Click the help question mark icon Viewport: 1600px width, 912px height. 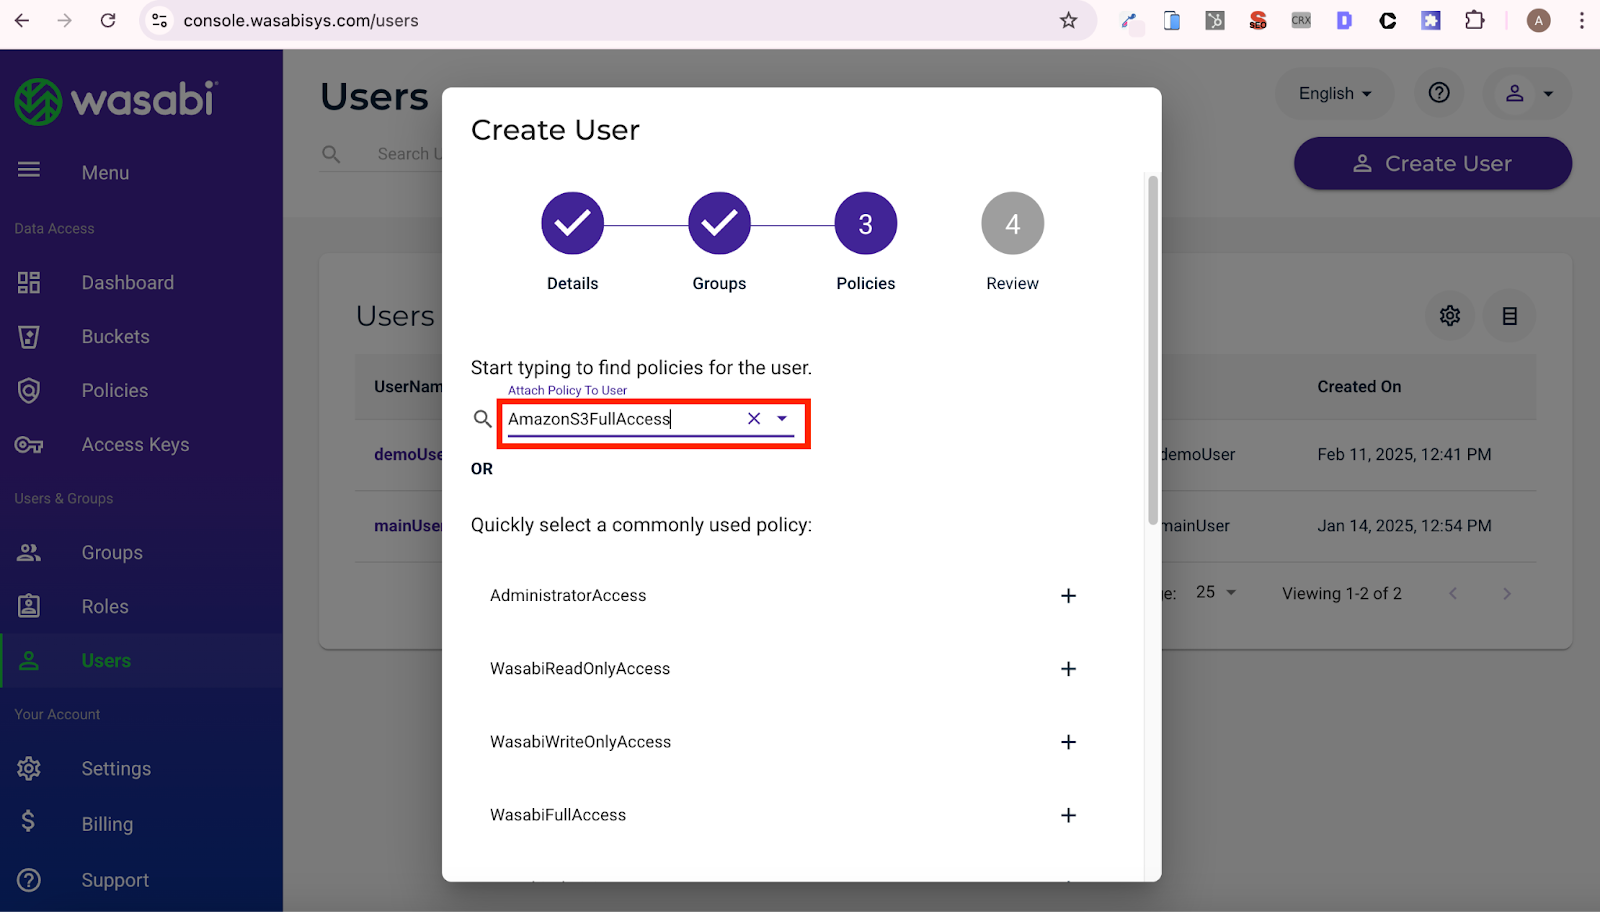[x=1439, y=93]
